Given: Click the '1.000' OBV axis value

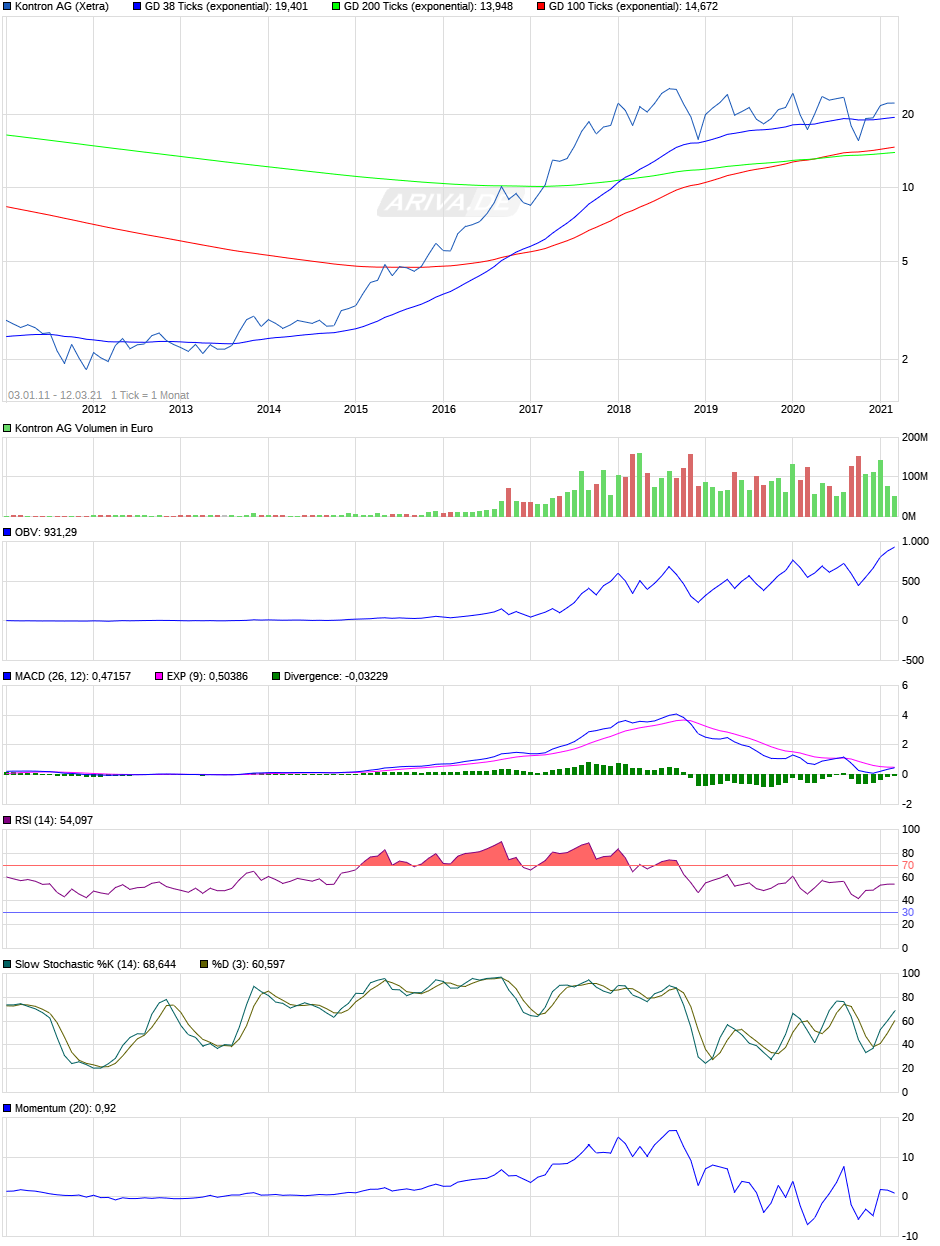Looking at the screenshot, I should [x=915, y=541].
